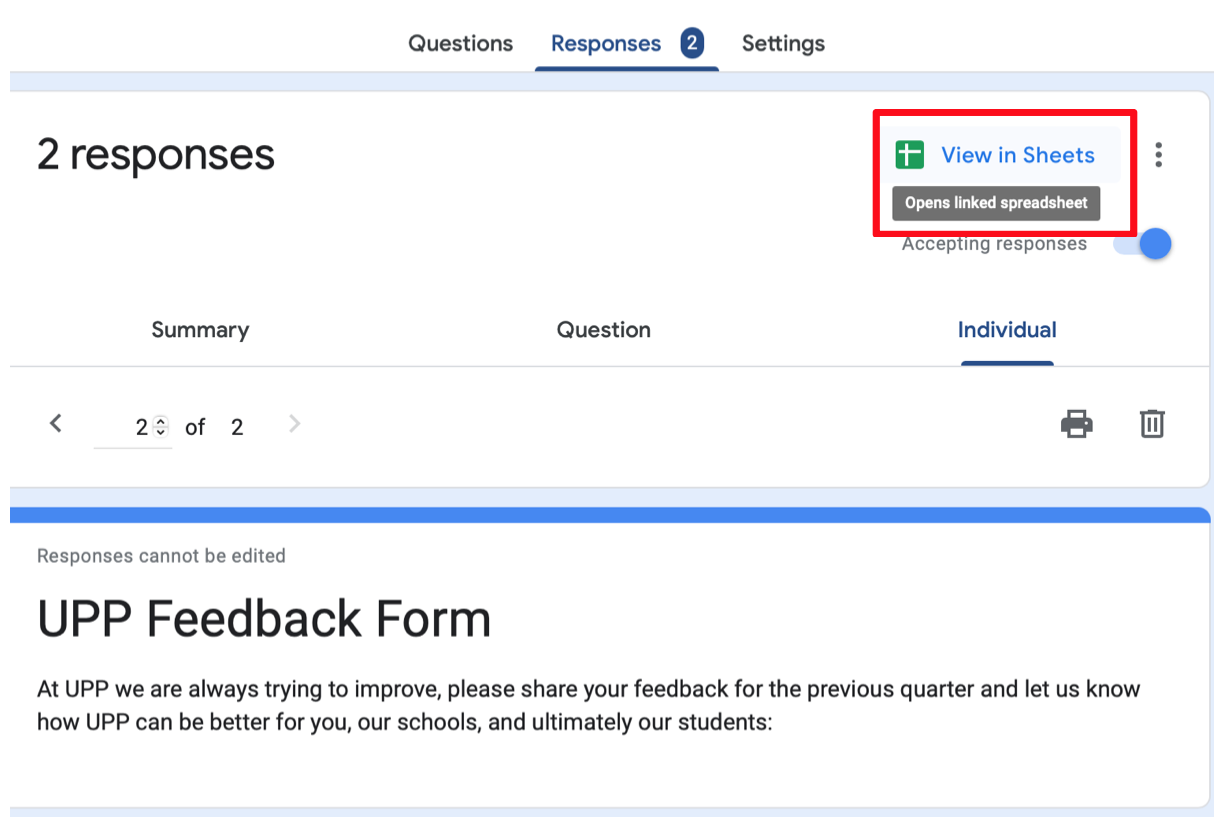Click the UPP Feedback Form title
Screen dimensions: 1228x828
pyautogui.click(x=264, y=619)
